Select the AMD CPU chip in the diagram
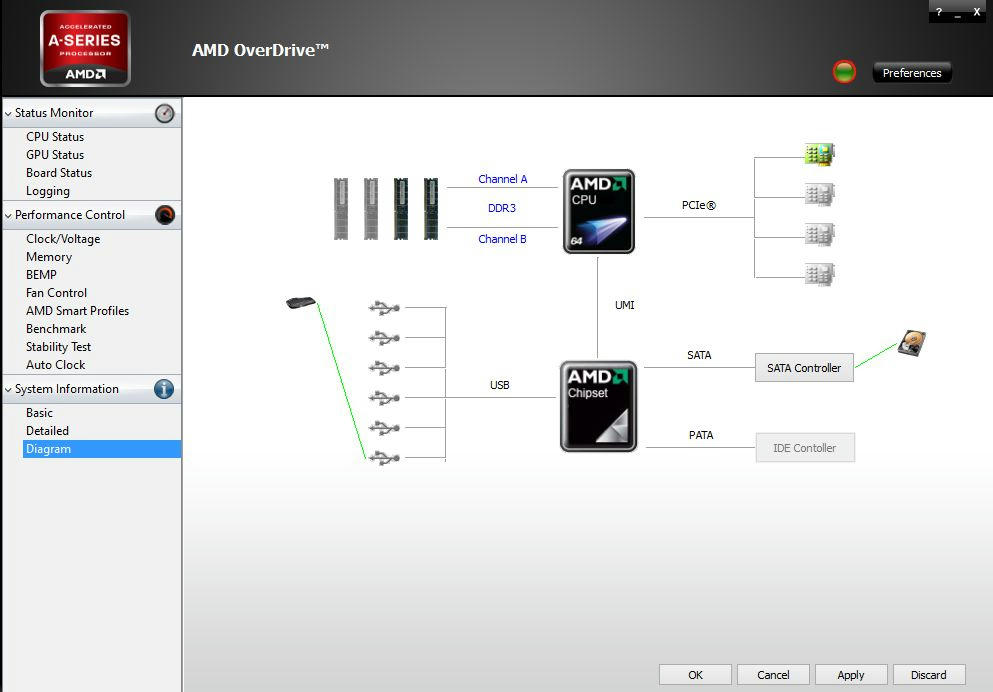 pos(598,211)
